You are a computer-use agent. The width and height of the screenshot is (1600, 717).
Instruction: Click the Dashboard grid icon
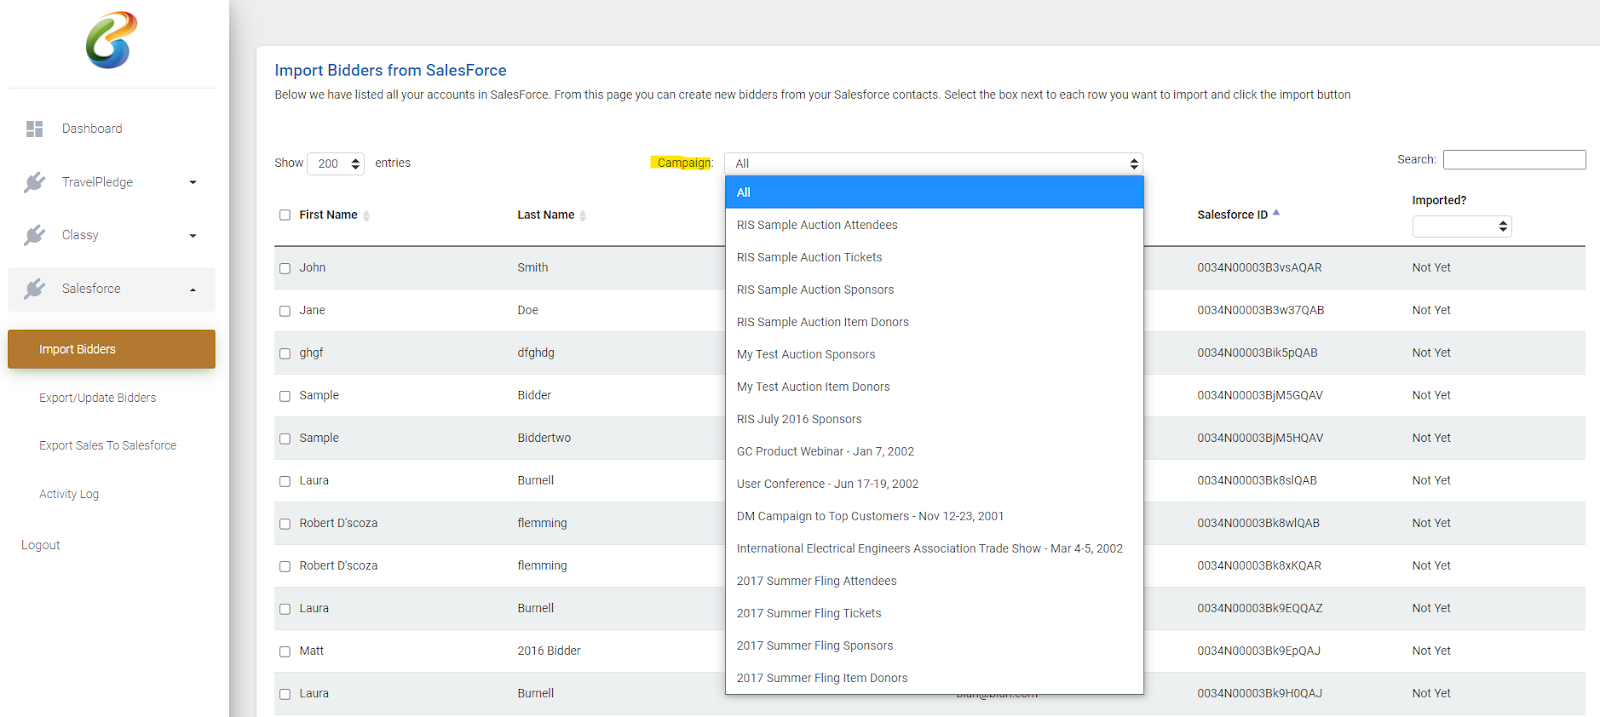point(35,129)
